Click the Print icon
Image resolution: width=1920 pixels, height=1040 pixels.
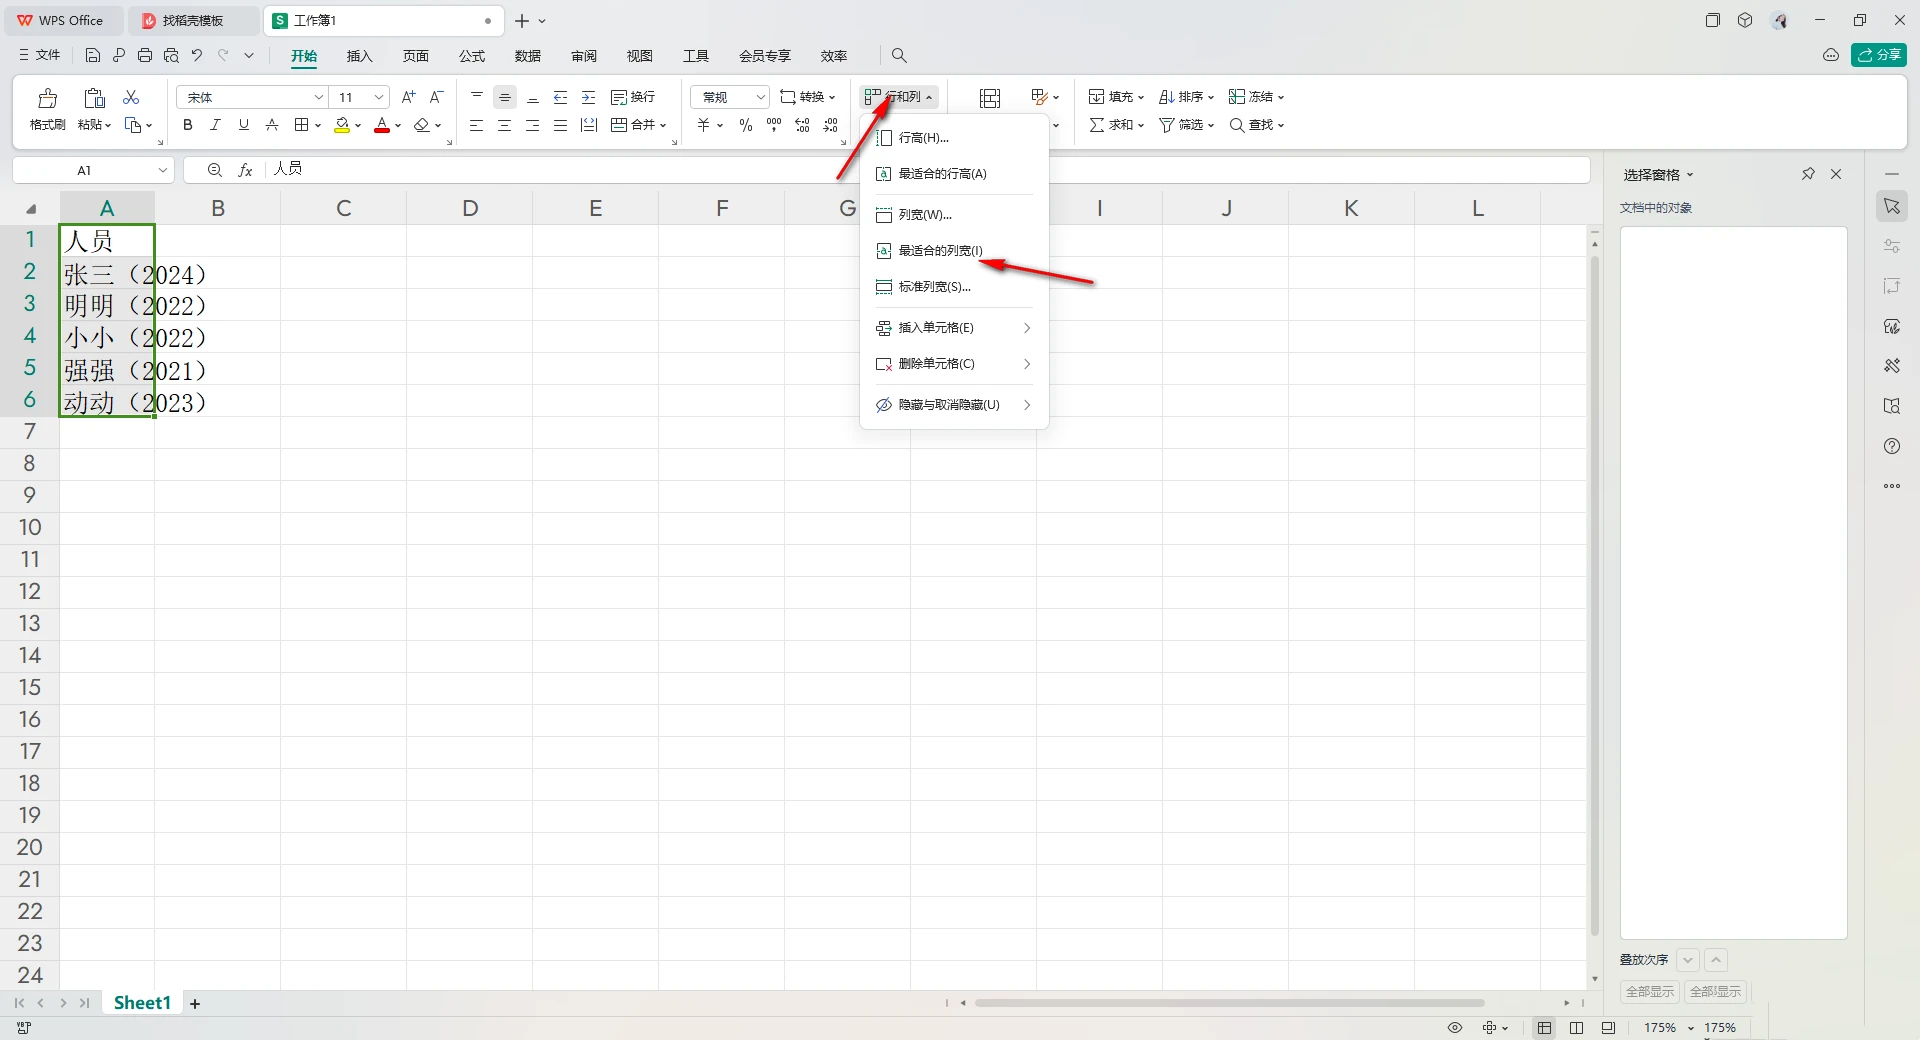(145, 55)
